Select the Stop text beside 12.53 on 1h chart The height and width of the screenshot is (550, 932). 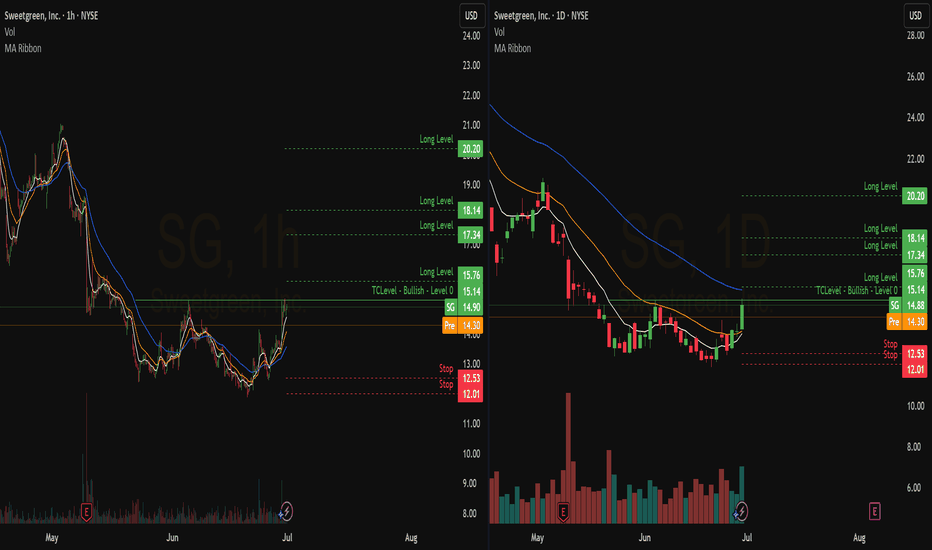tap(446, 369)
